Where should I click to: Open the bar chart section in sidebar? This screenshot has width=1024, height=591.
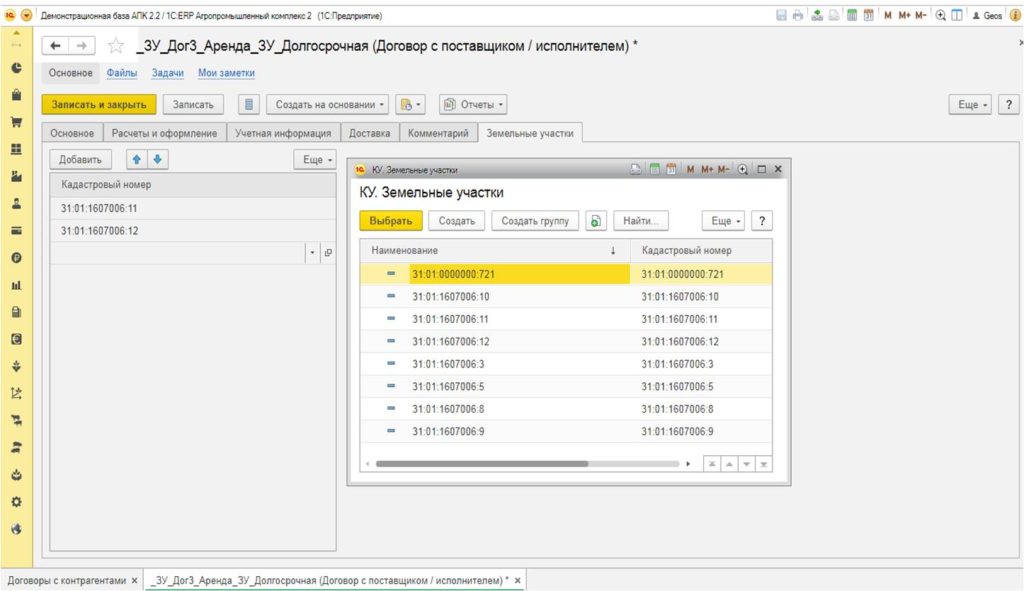click(16, 285)
